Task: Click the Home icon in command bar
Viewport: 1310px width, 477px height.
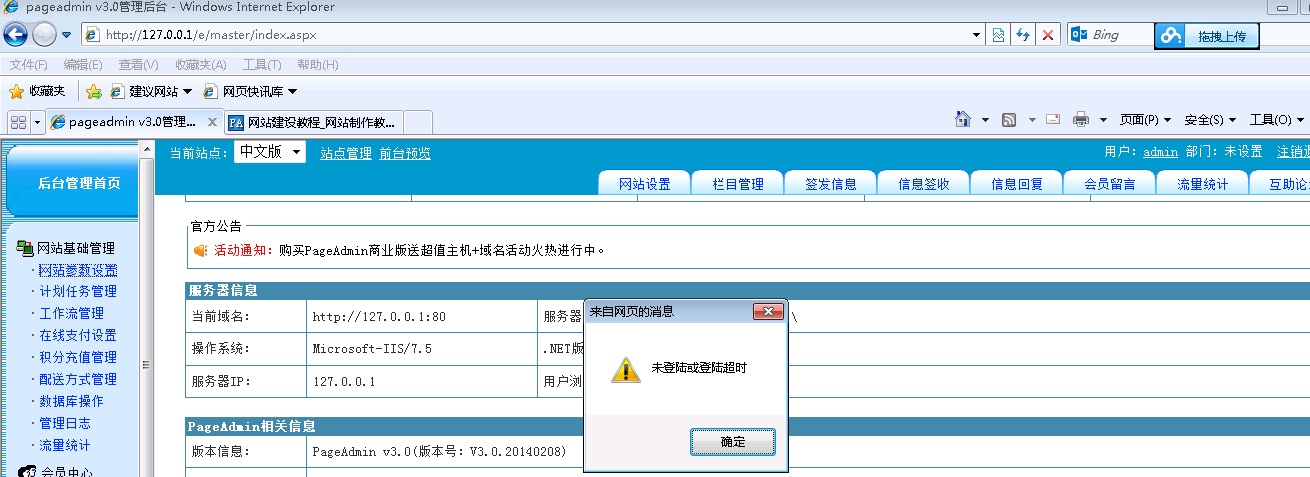Action: tap(963, 120)
